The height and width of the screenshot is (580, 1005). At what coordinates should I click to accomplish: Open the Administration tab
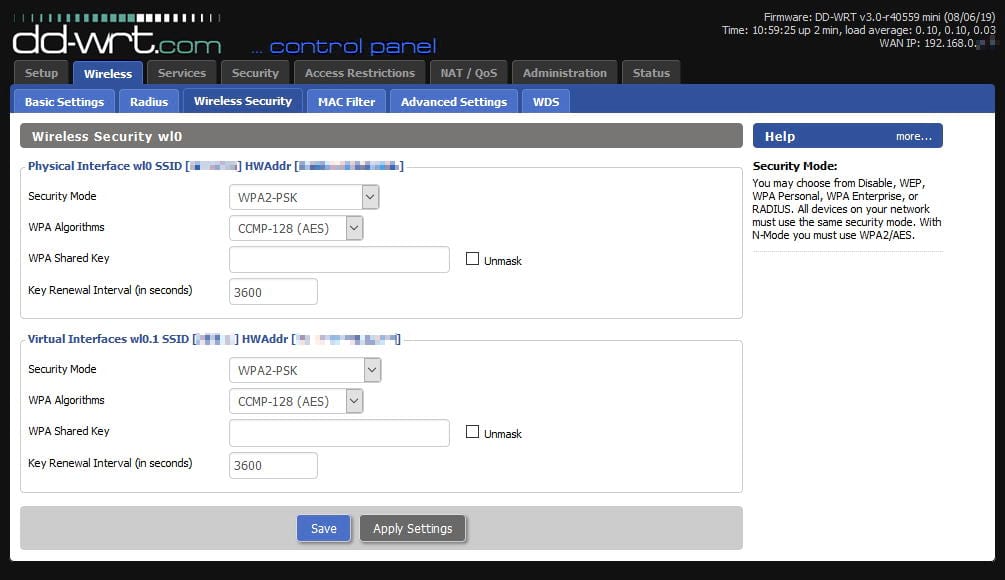564,72
